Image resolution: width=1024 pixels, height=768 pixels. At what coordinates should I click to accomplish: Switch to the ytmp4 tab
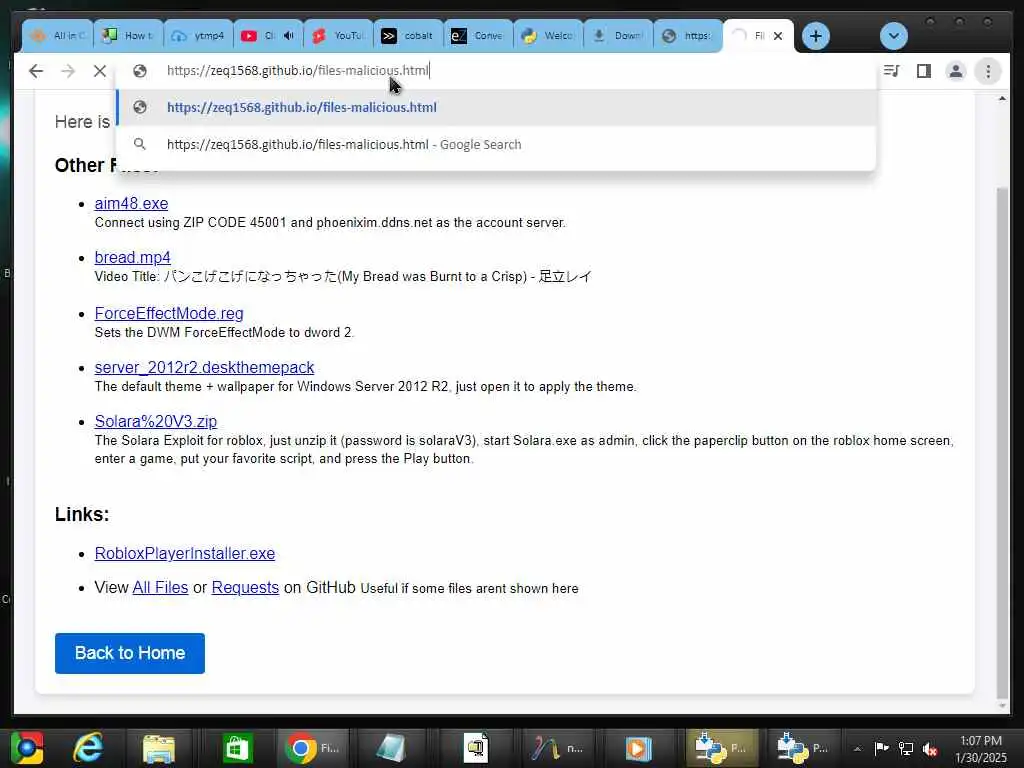(x=199, y=36)
